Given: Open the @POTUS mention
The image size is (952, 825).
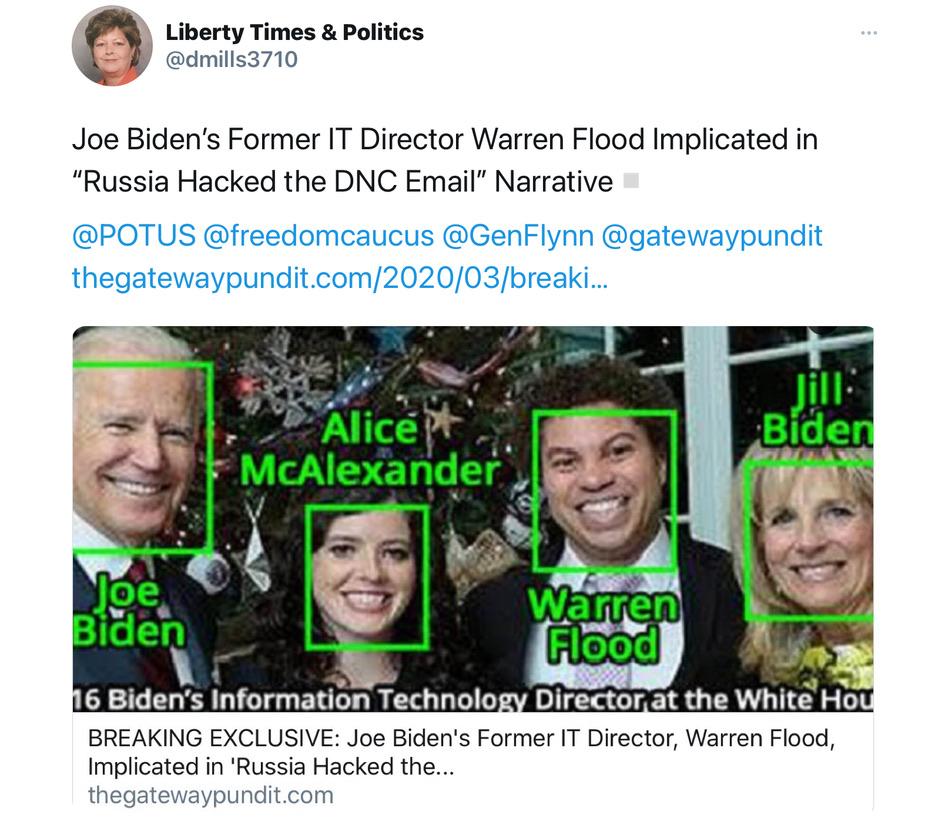Looking at the screenshot, I should pyautogui.click(x=134, y=236).
